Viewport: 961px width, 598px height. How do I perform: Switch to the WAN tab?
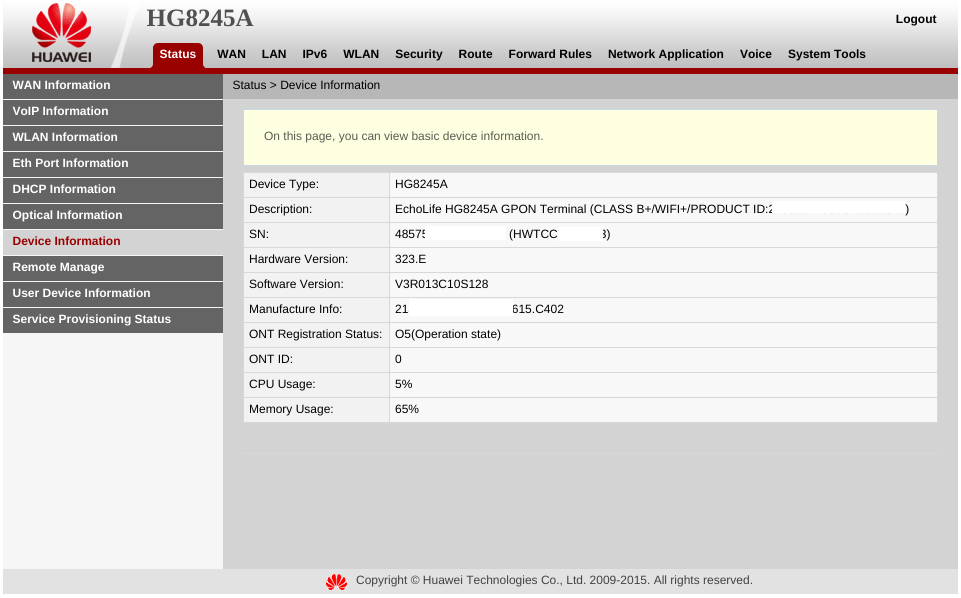231,54
